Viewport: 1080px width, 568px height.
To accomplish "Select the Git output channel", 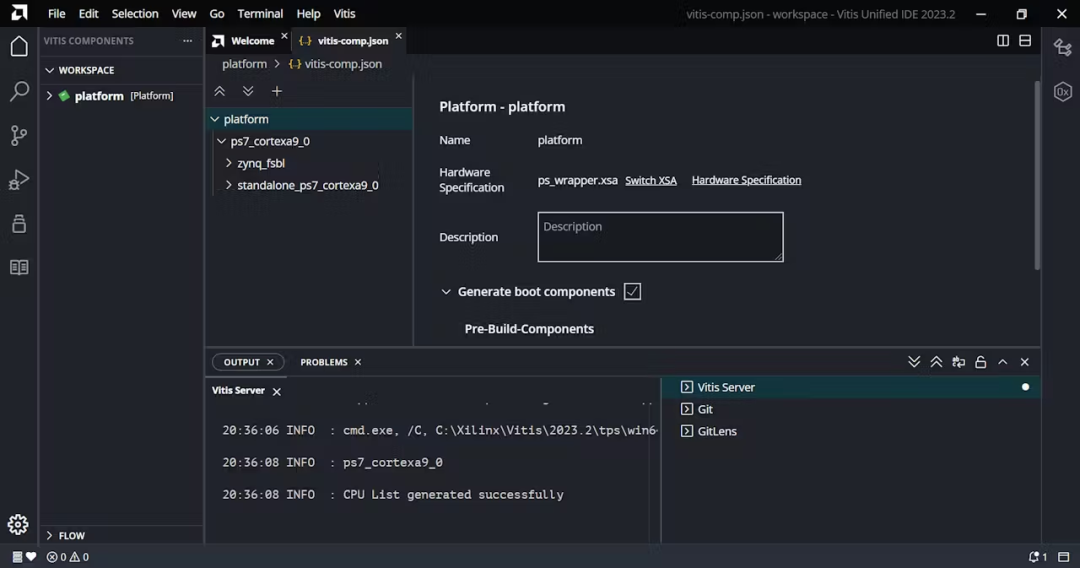I will (x=851, y=409).
